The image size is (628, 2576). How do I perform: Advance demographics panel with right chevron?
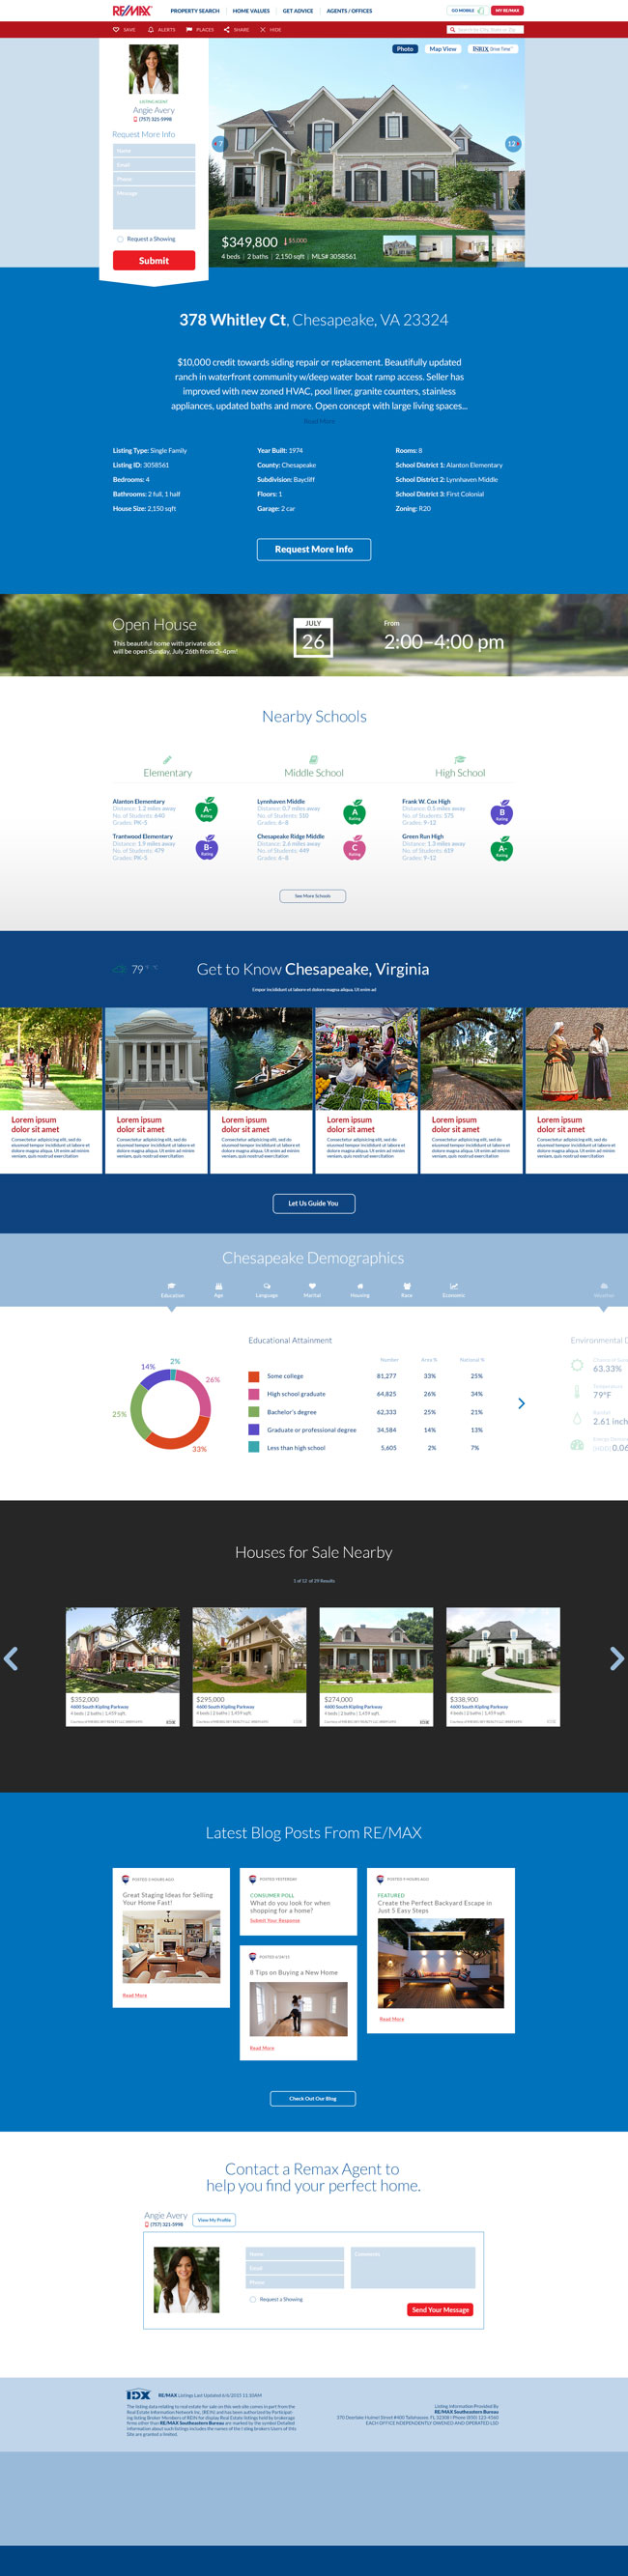click(521, 1403)
